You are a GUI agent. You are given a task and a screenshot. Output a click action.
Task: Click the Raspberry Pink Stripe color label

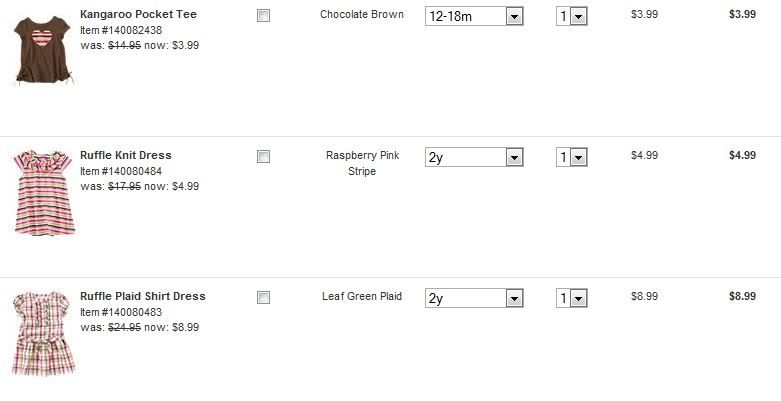click(x=362, y=163)
